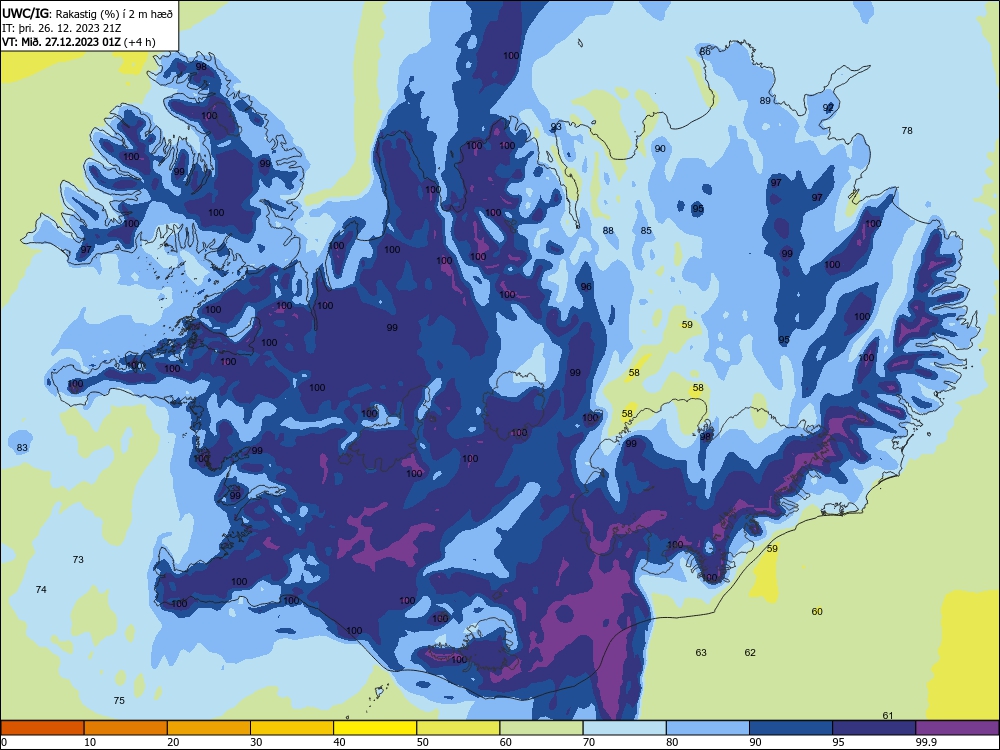Image resolution: width=1000 pixels, height=750 pixels.
Task: Click the legend tick label '40'
Action: [339, 742]
